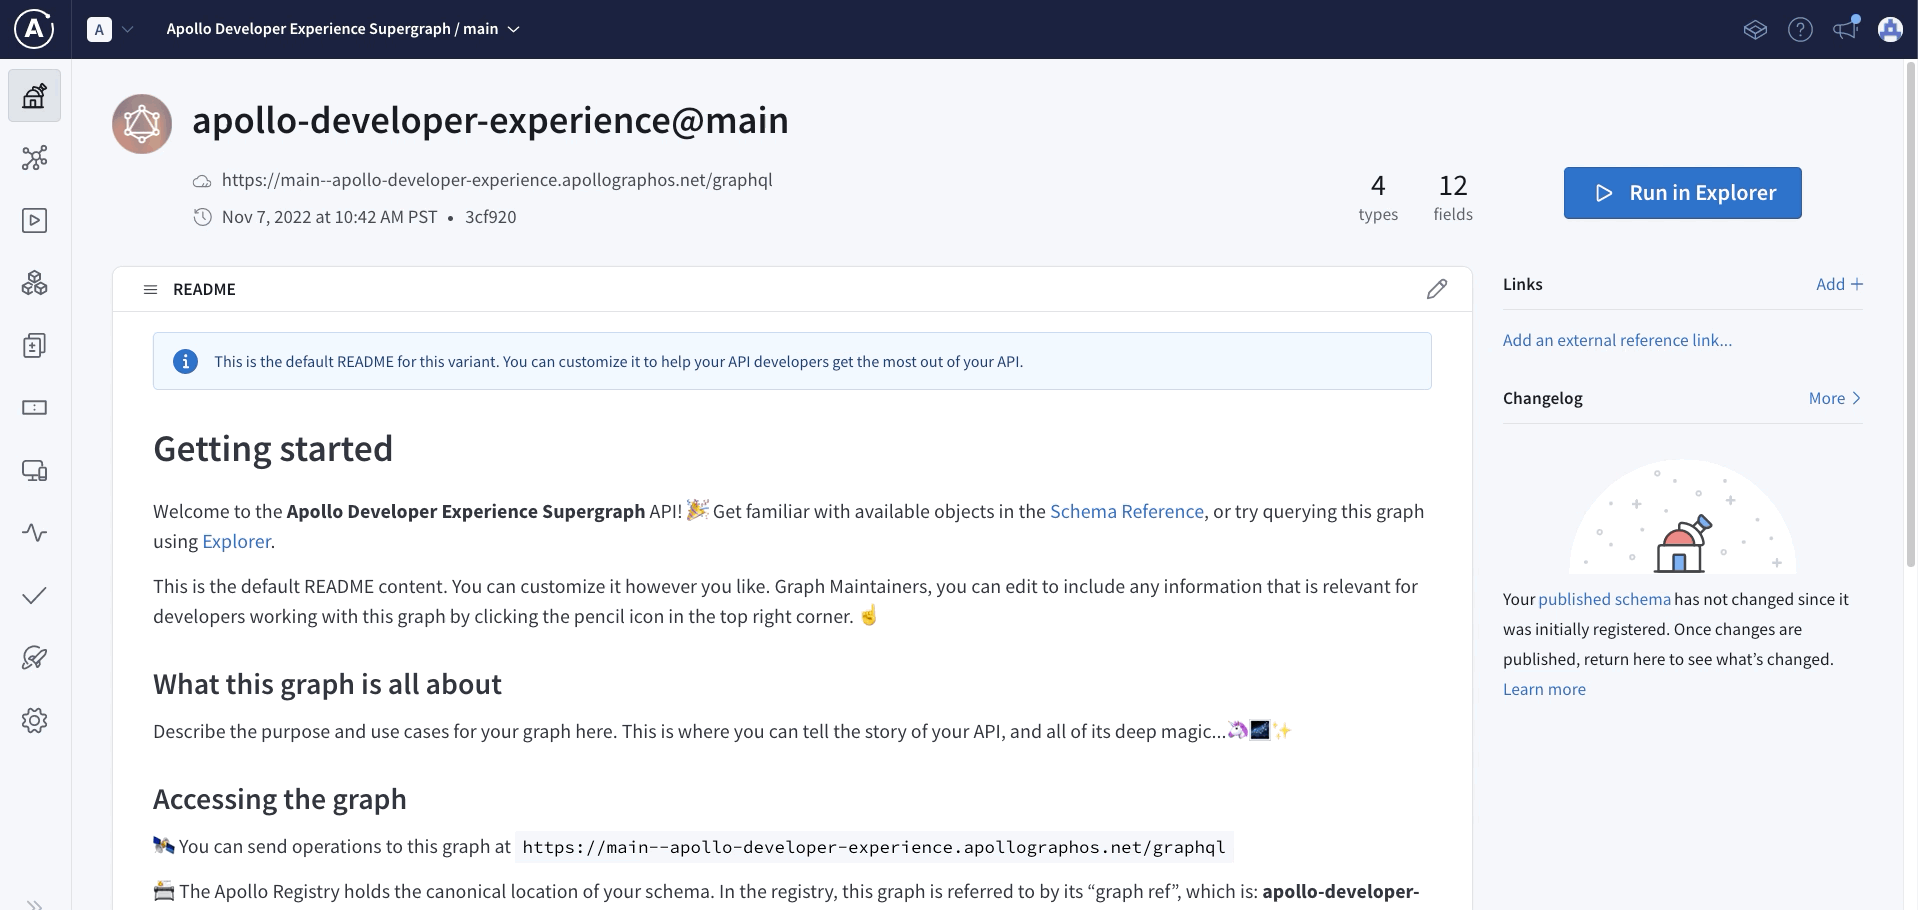Click the Accessing the graph heading

280,799
